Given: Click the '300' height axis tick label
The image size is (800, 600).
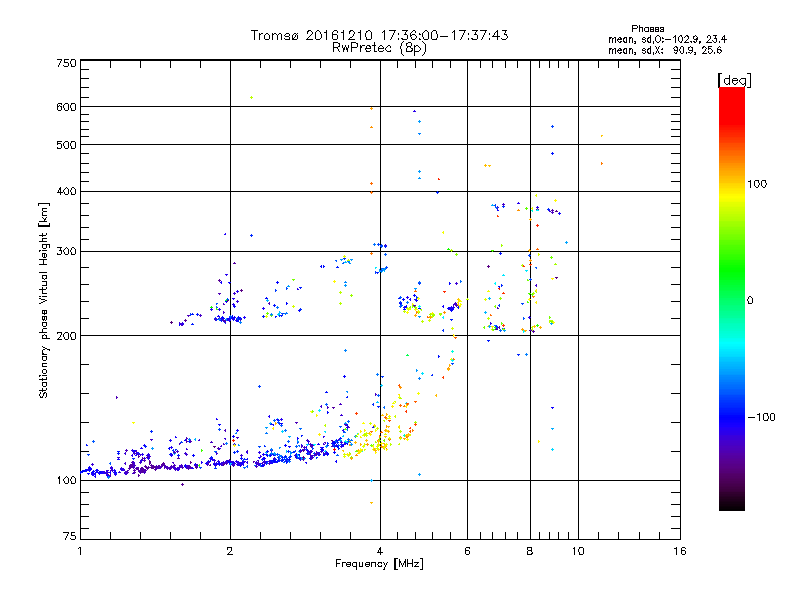Looking at the screenshot, I should click(66, 251).
